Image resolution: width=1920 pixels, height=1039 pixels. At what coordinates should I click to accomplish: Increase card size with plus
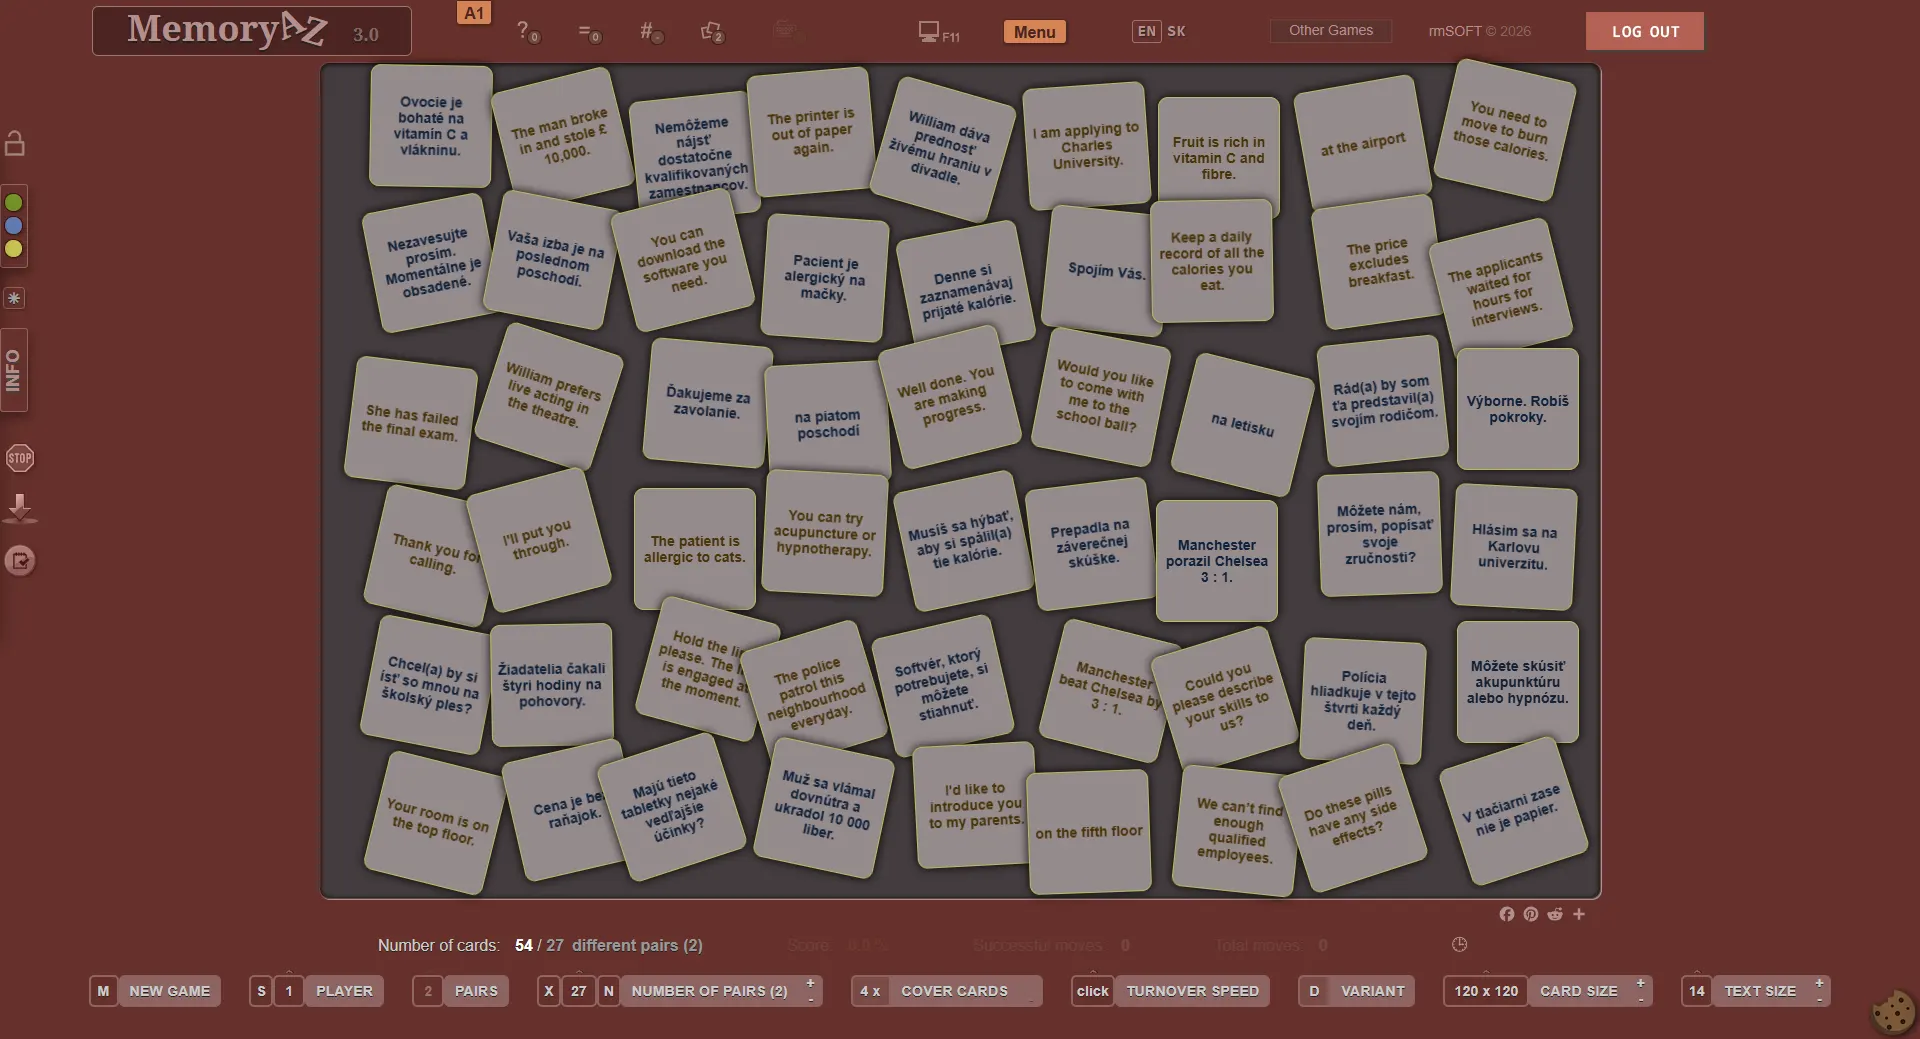1640,984
